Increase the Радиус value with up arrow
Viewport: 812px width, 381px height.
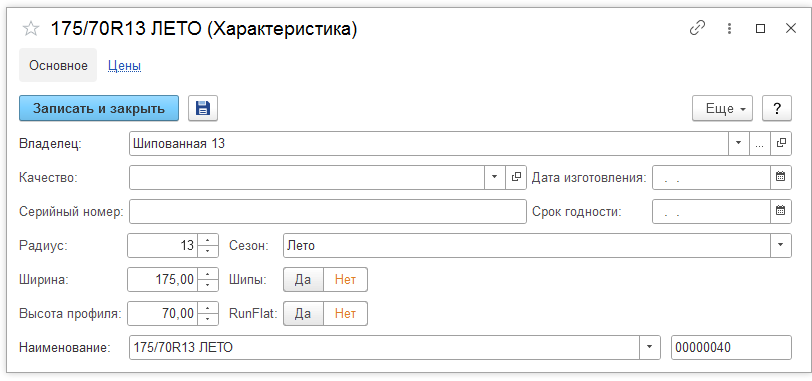[208, 240]
